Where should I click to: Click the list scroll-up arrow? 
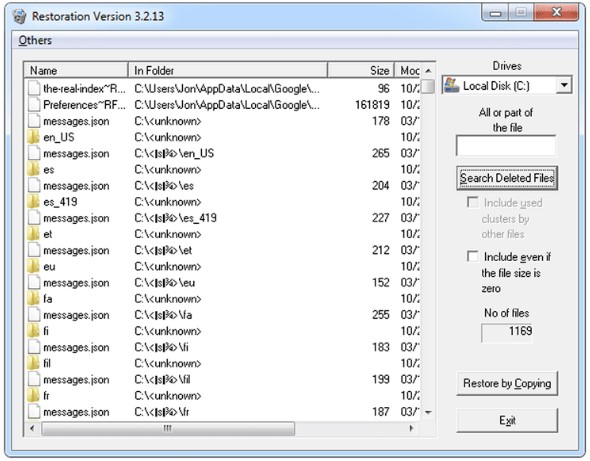(428, 71)
